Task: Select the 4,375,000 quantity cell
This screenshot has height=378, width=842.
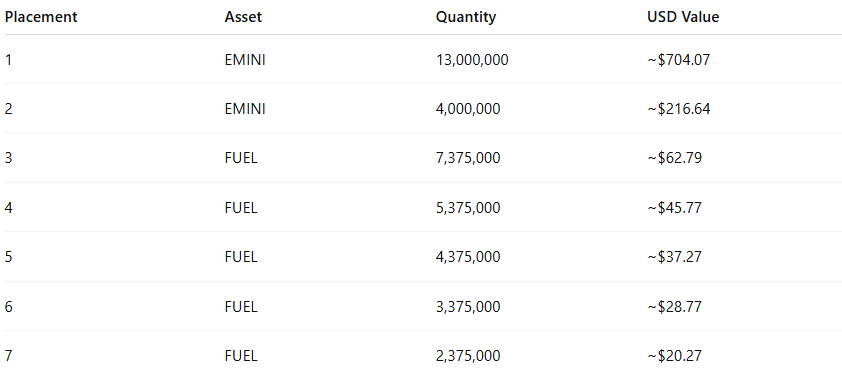Action: point(468,257)
